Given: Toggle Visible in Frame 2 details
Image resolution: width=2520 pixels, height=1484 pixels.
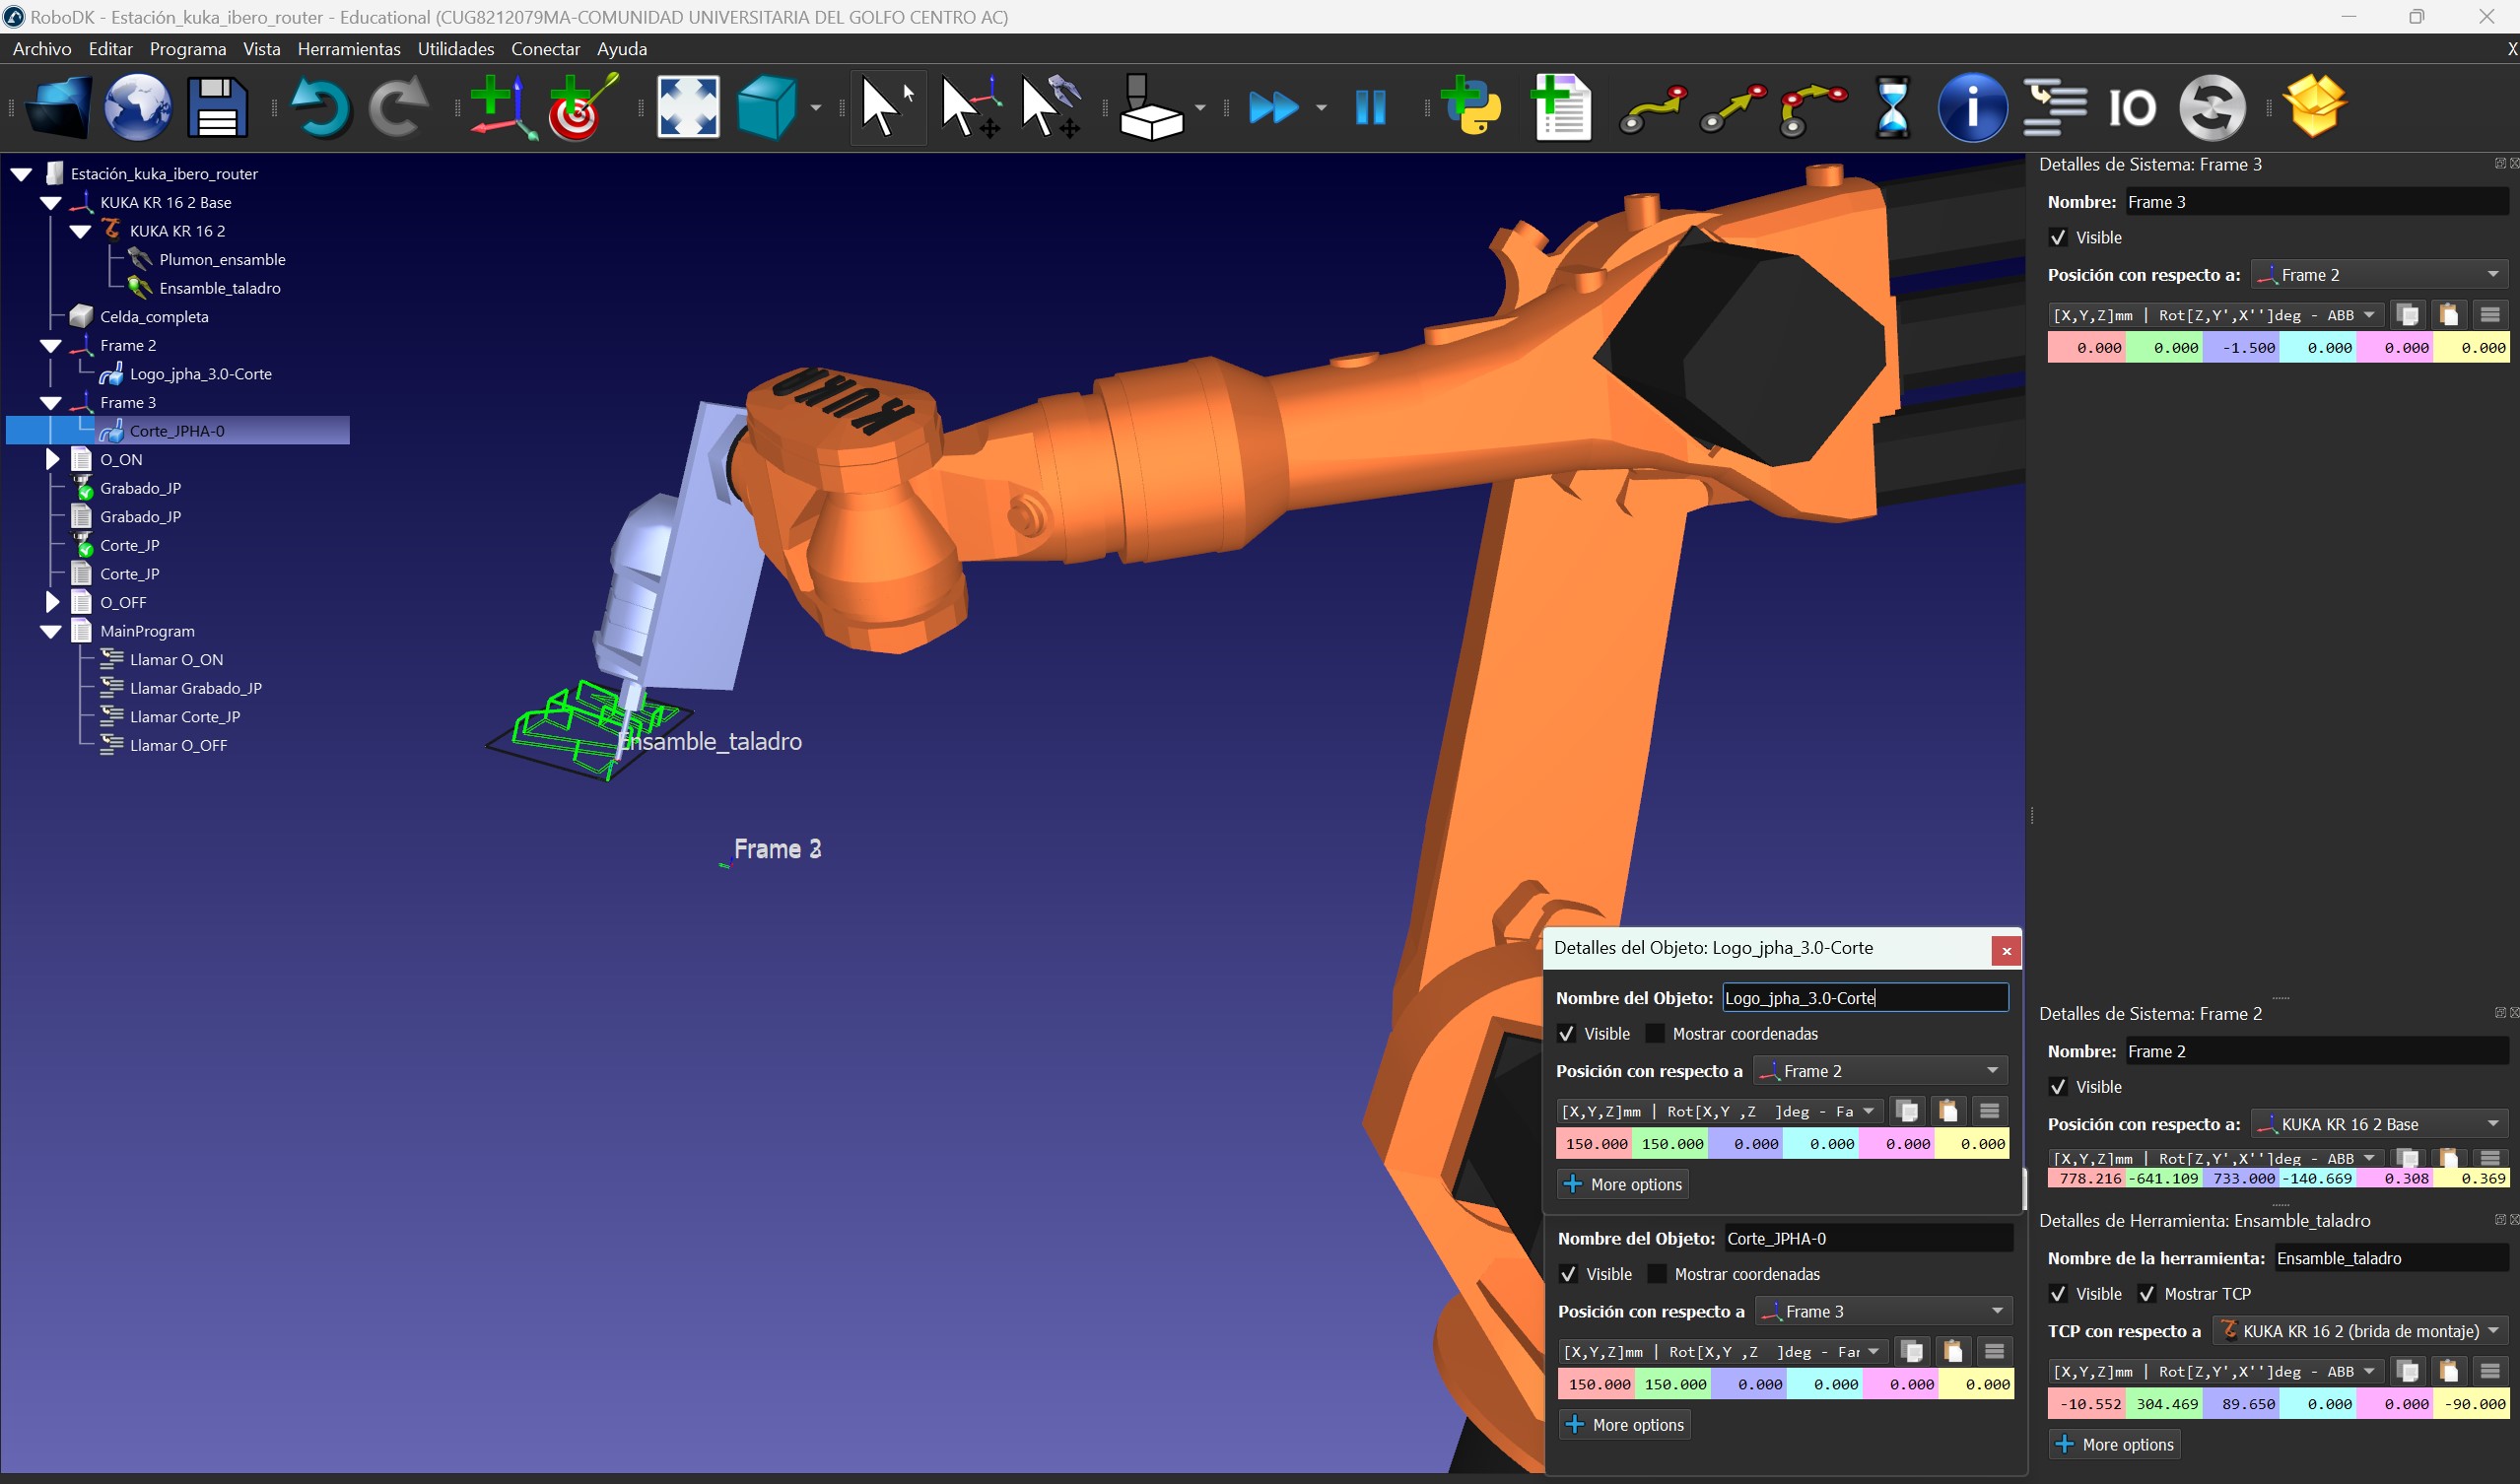Looking at the screenshot, I should pos(2058,1086).
